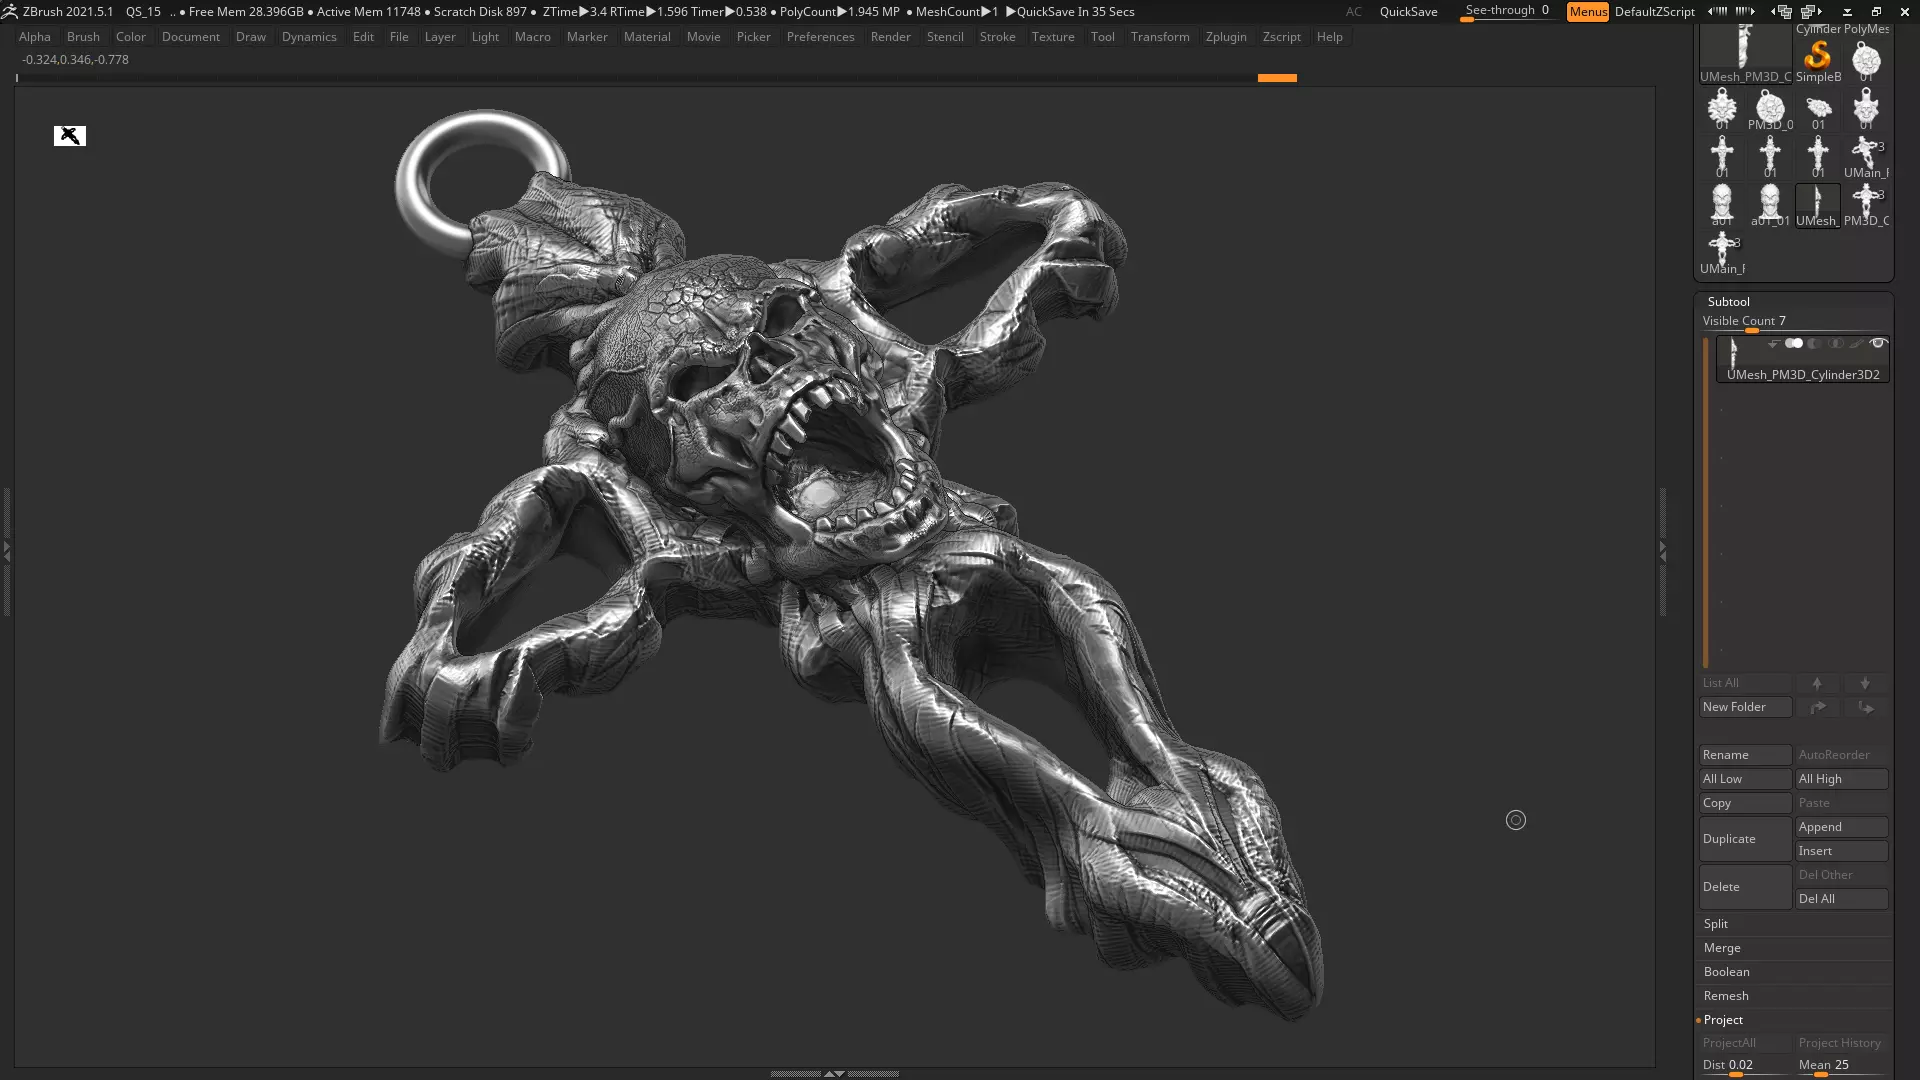
Task: Click the right tray divider arrows
Action: click(1663, 550)
